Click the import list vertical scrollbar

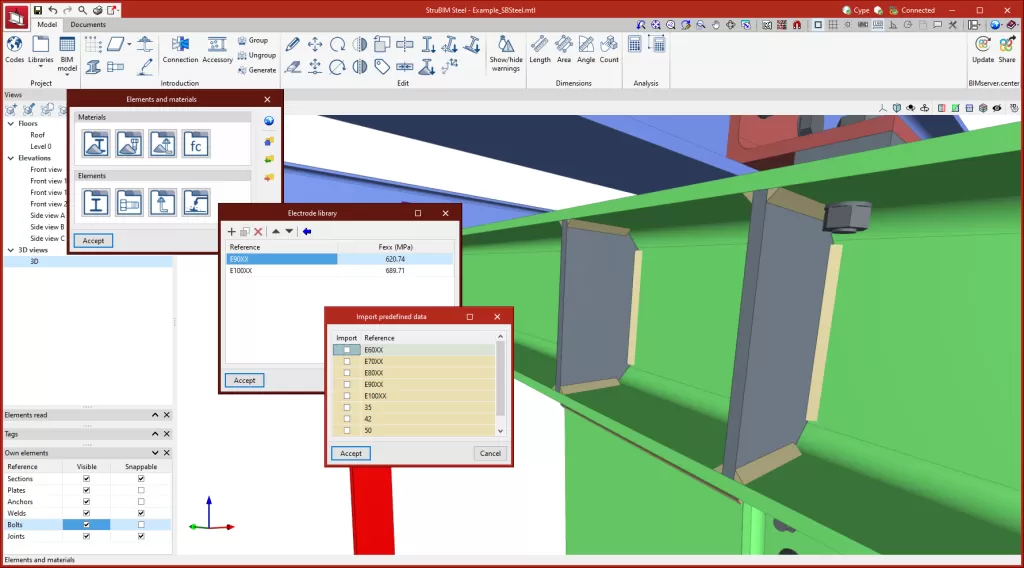[500, 379]
